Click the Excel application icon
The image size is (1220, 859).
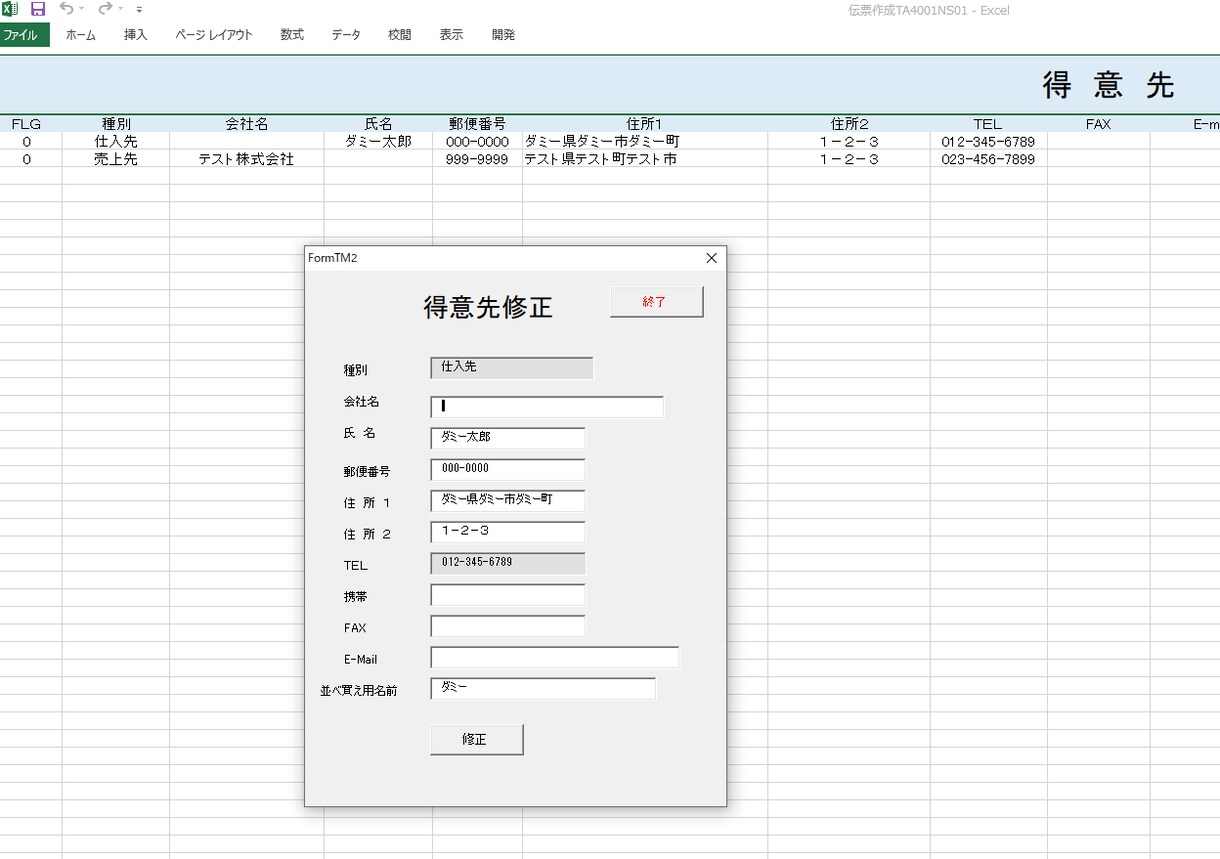(x=10, y=9)
